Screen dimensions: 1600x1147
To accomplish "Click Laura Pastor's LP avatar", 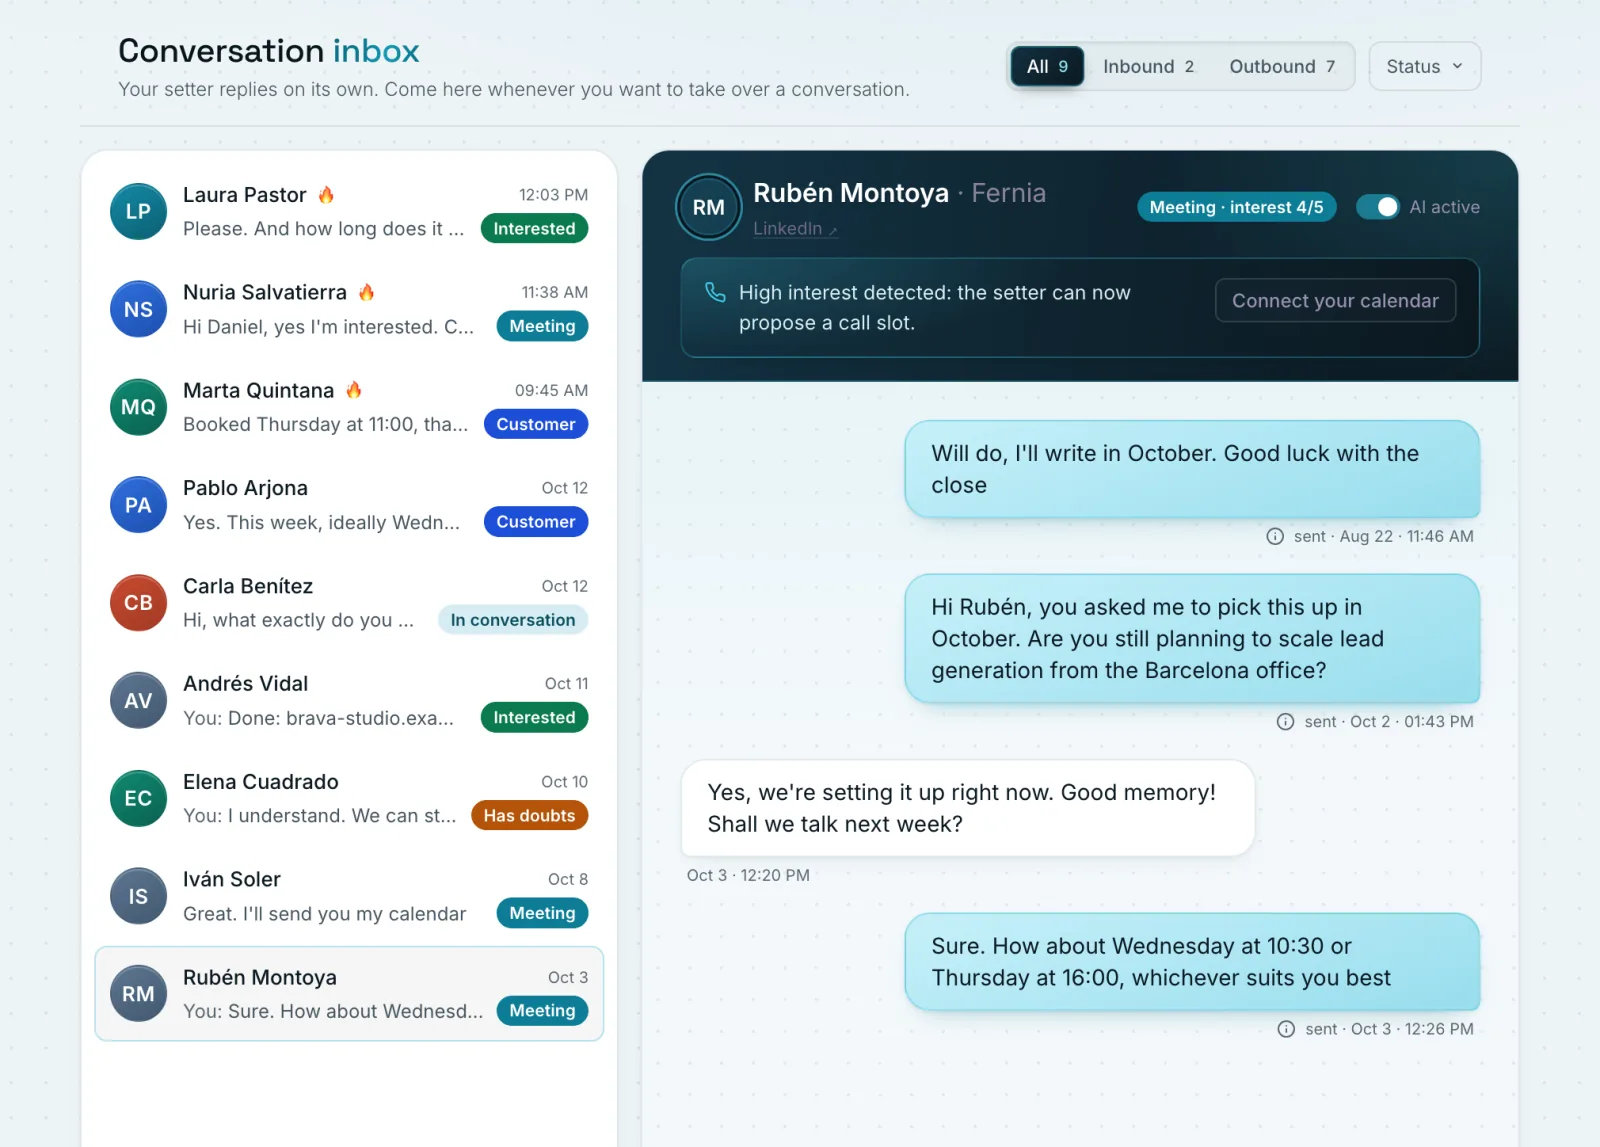I will (138, 211).
